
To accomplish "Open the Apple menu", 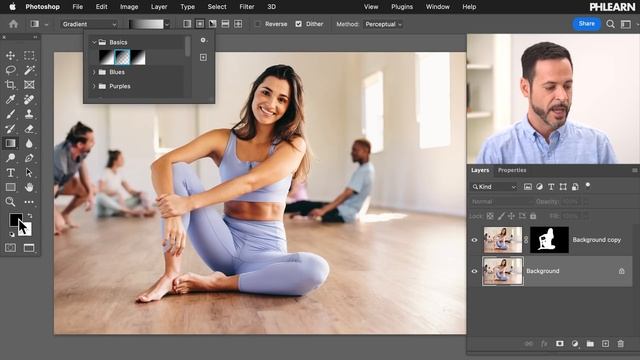I will pos(13,7).
